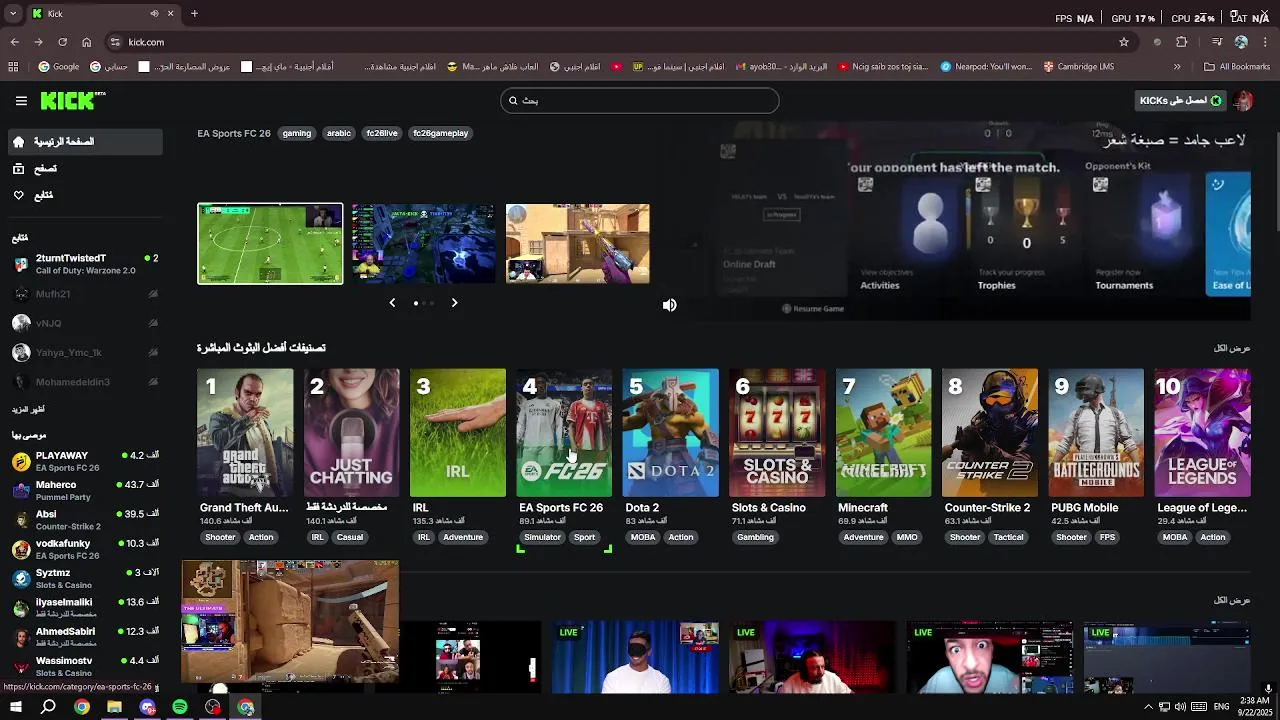Open the EA Sports FC 26 stream category link

(234, 133)
